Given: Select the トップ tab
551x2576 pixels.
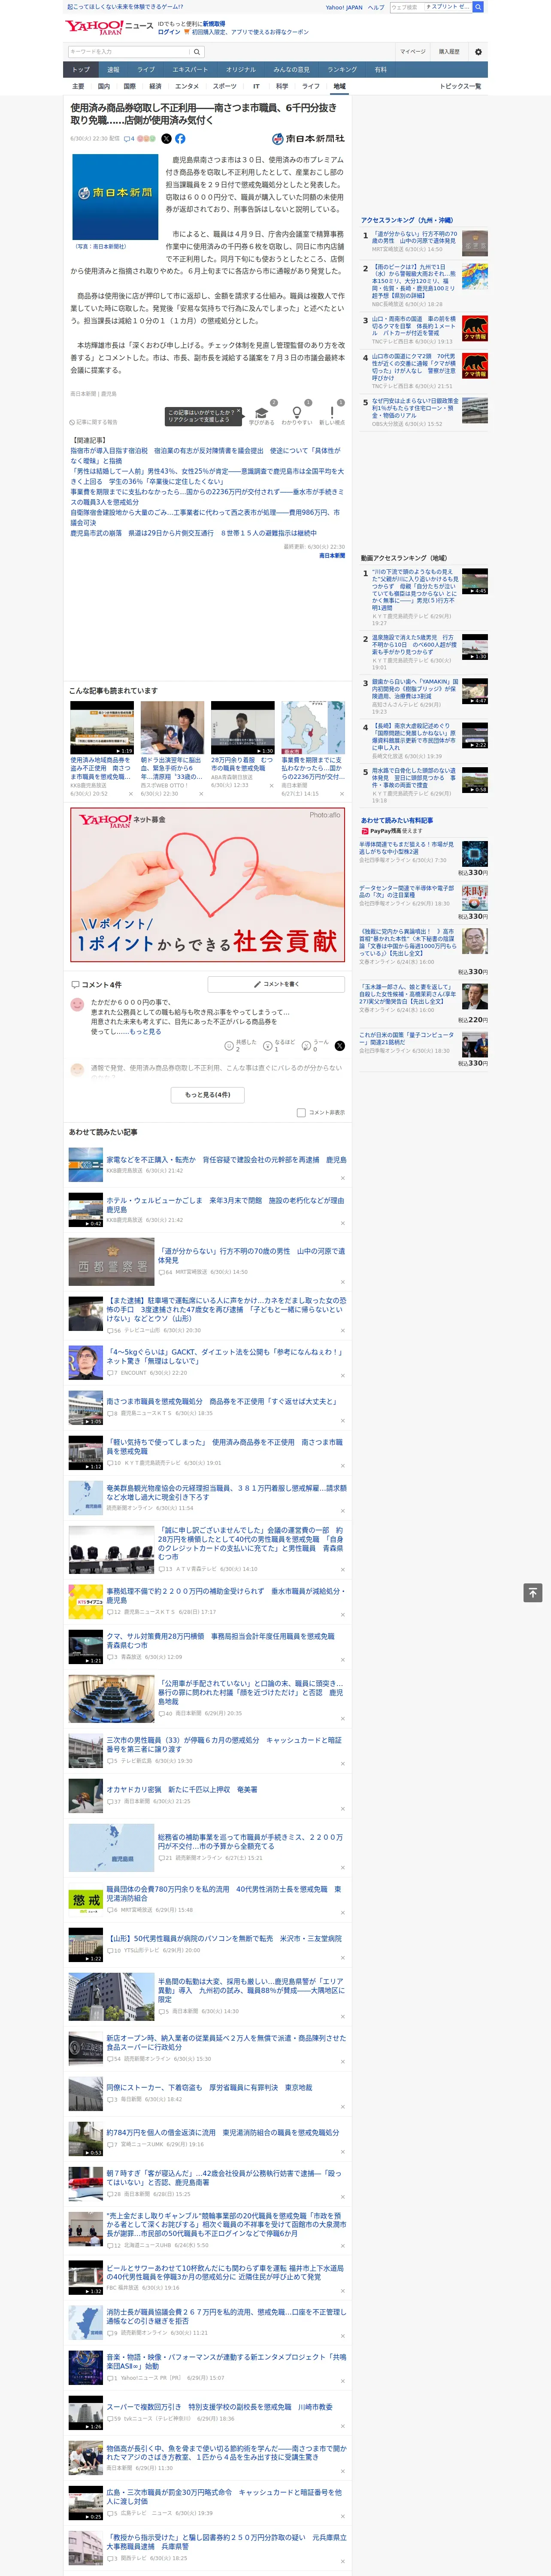Looking at the screenshot, I should click(81, 70).
